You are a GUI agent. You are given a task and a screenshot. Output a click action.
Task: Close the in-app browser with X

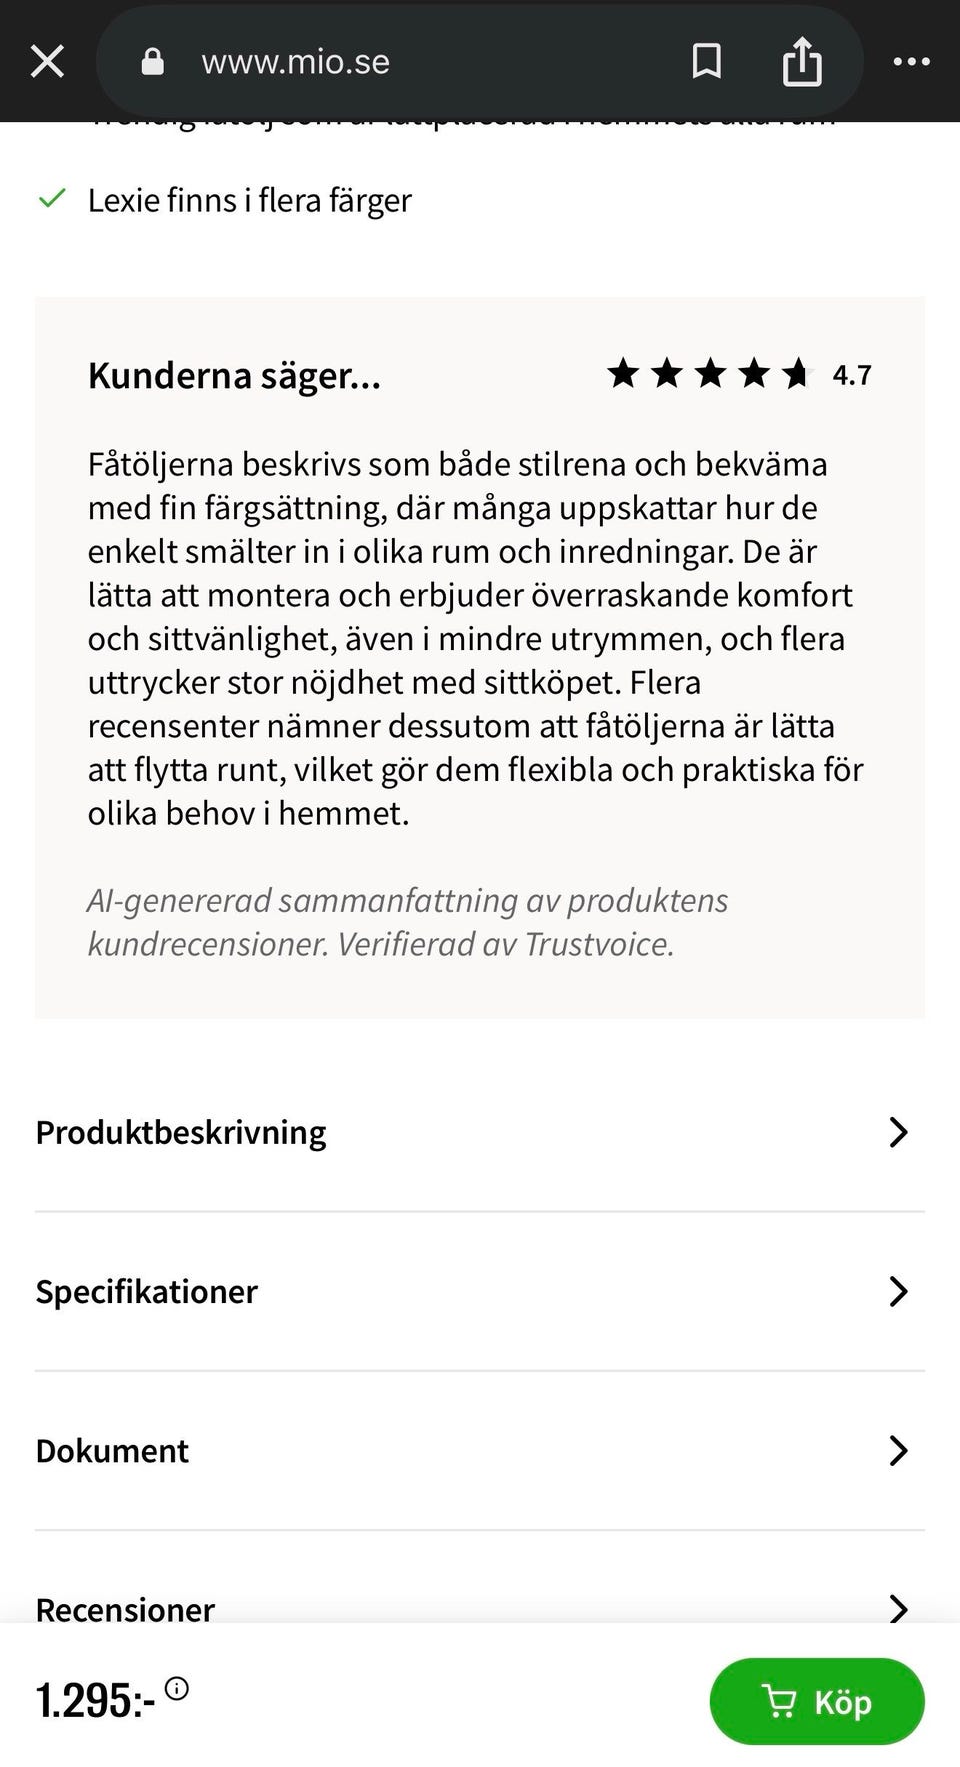(x=47, y=62)
